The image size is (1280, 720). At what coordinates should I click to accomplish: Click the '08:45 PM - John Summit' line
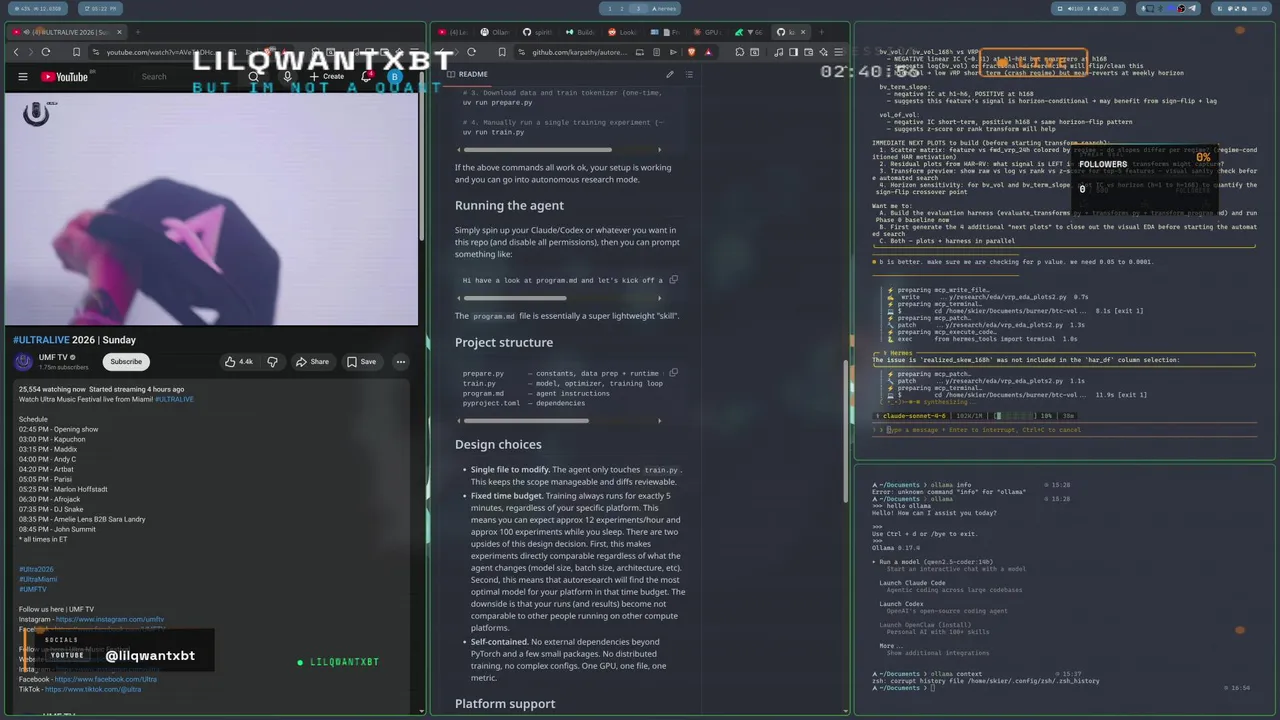coord(57,529)
